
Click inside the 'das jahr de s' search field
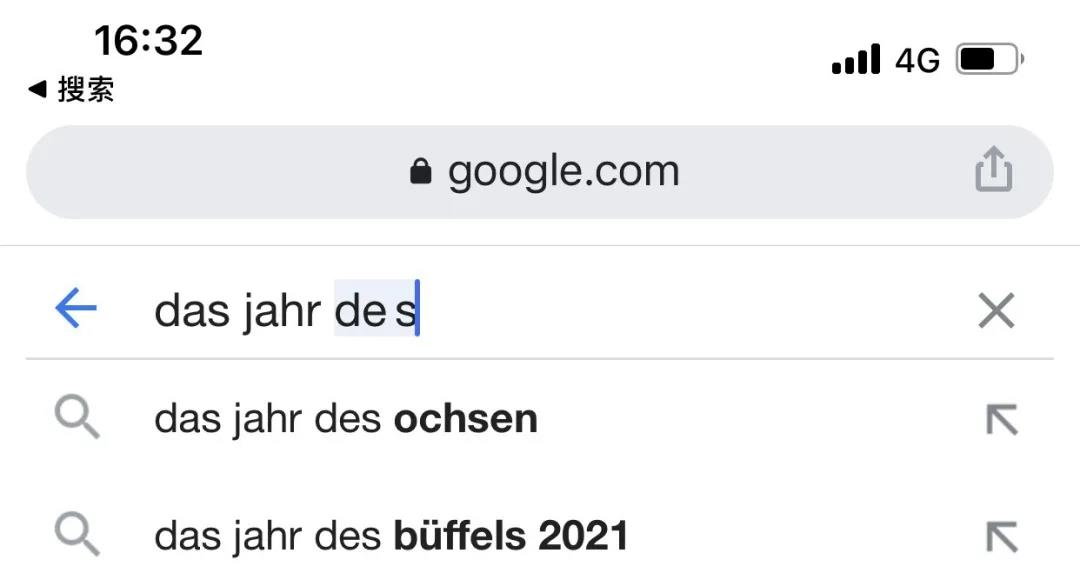(x=551, y=310)
